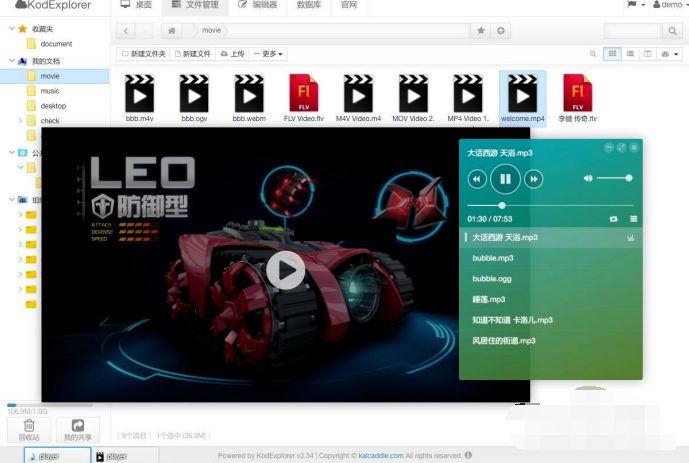Open the 文件管理 file manager tab
The image size is (689, 463).
[195, 5]
